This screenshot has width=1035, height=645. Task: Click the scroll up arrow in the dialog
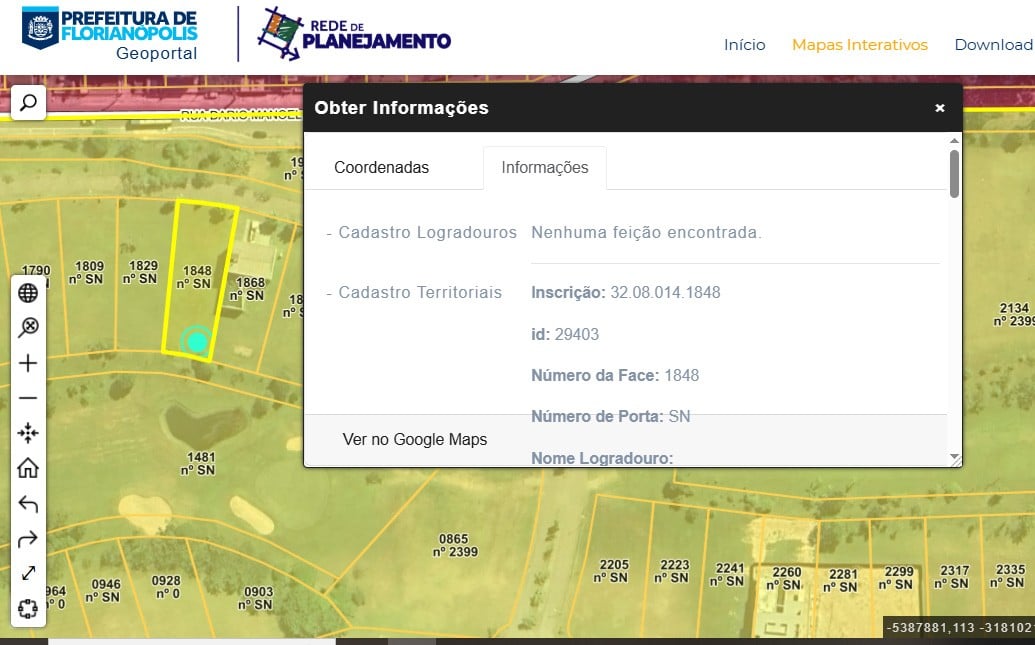(954, 141)
